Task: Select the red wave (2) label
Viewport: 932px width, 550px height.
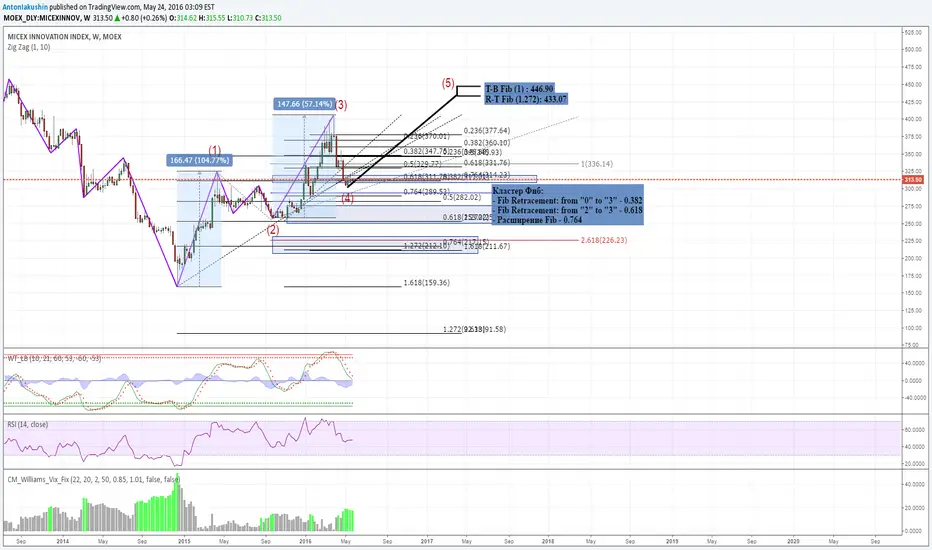Action: (273, 230)
